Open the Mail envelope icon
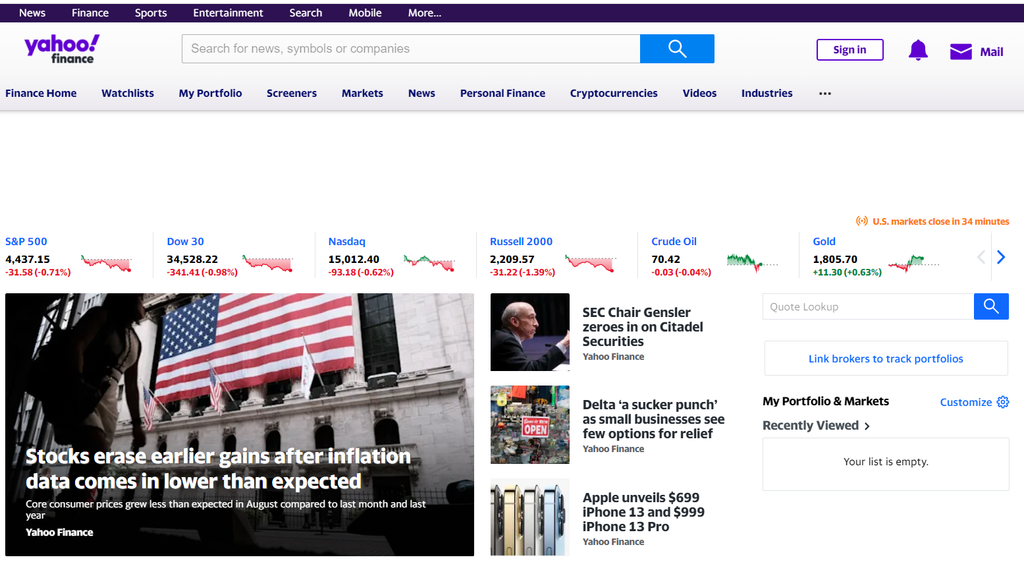Viewport: 1024px width, 574px height. click(x=961, y=52)
